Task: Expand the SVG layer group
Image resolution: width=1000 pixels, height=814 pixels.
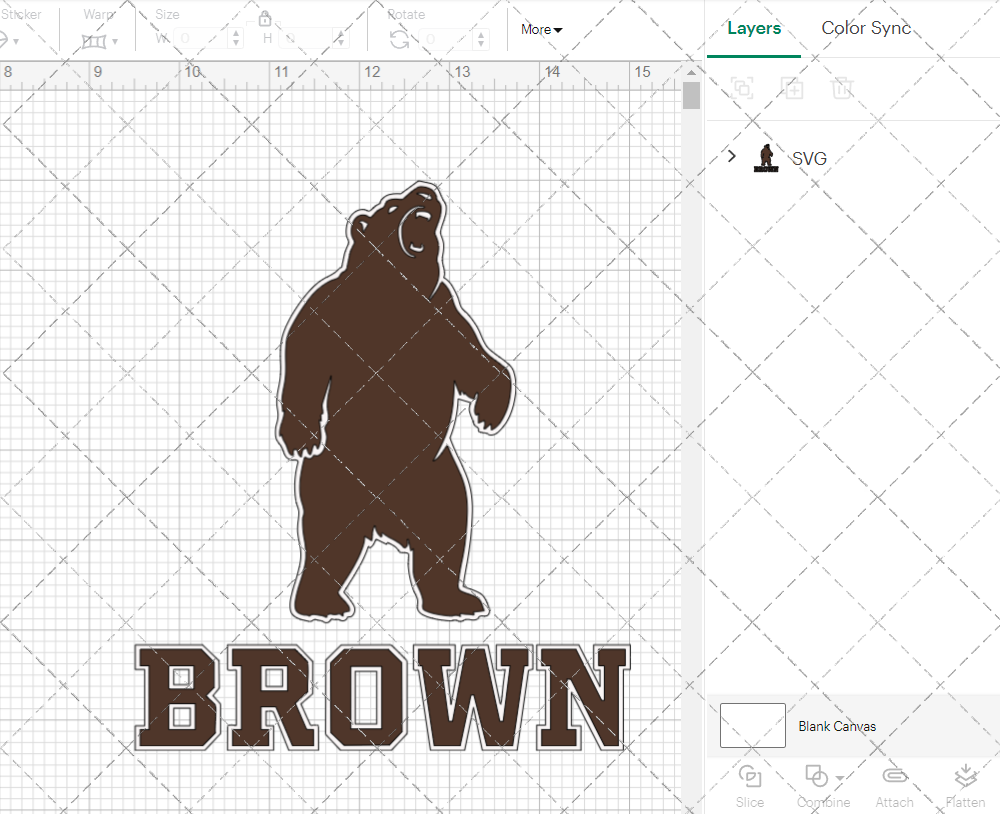Action: (731, 156)
